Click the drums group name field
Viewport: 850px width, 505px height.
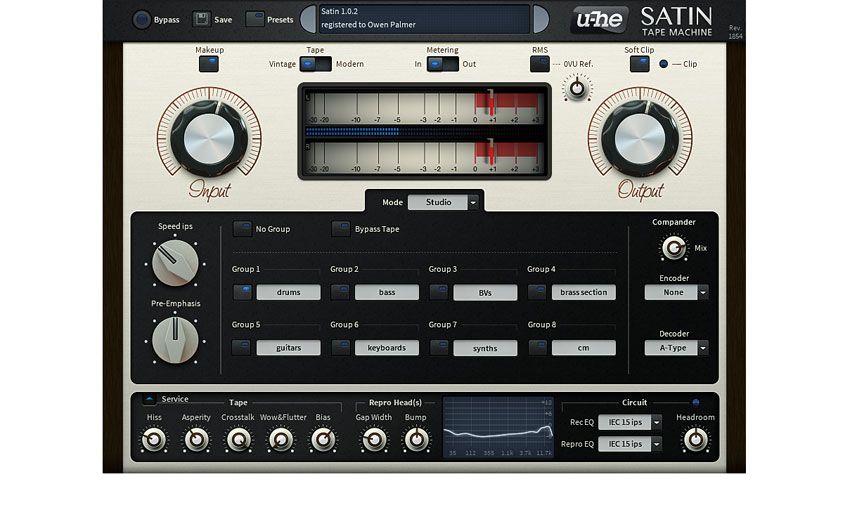tap(288, 292)
